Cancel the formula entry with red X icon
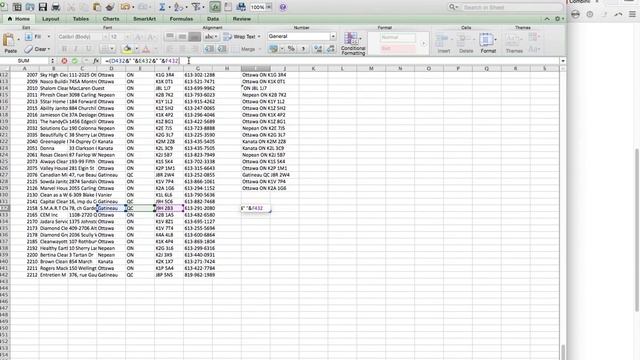640x360 pixels. coord(64,61)
